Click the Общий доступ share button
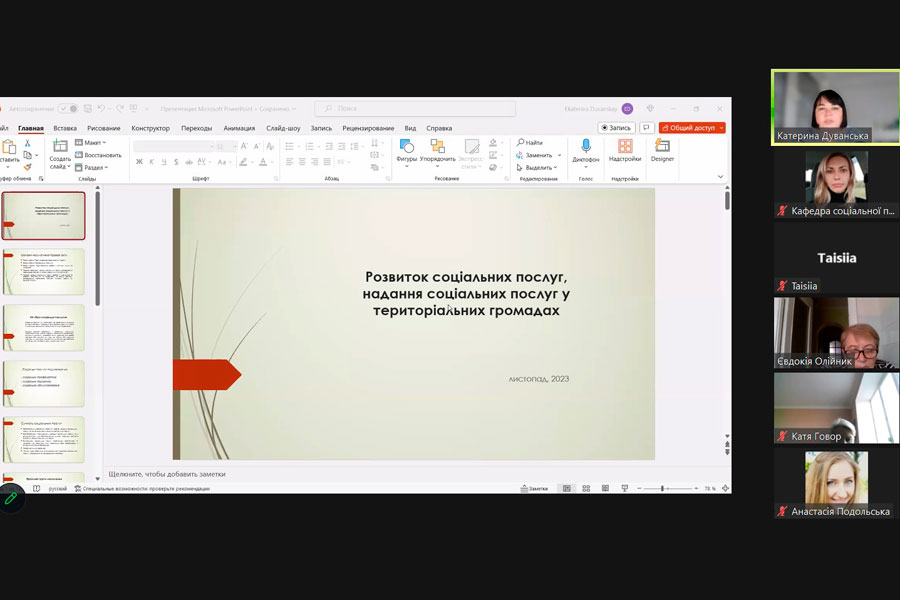 (x=691, y=128)
